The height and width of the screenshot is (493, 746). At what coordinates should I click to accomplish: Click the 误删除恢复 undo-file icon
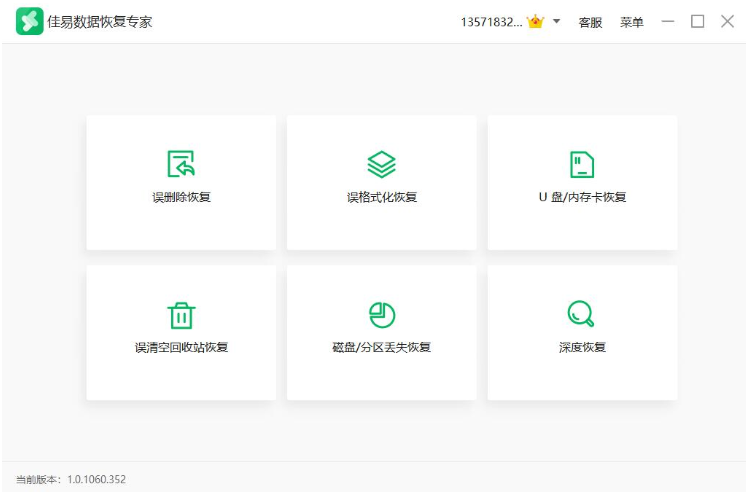pyautogui.click(x=181, y=164)
